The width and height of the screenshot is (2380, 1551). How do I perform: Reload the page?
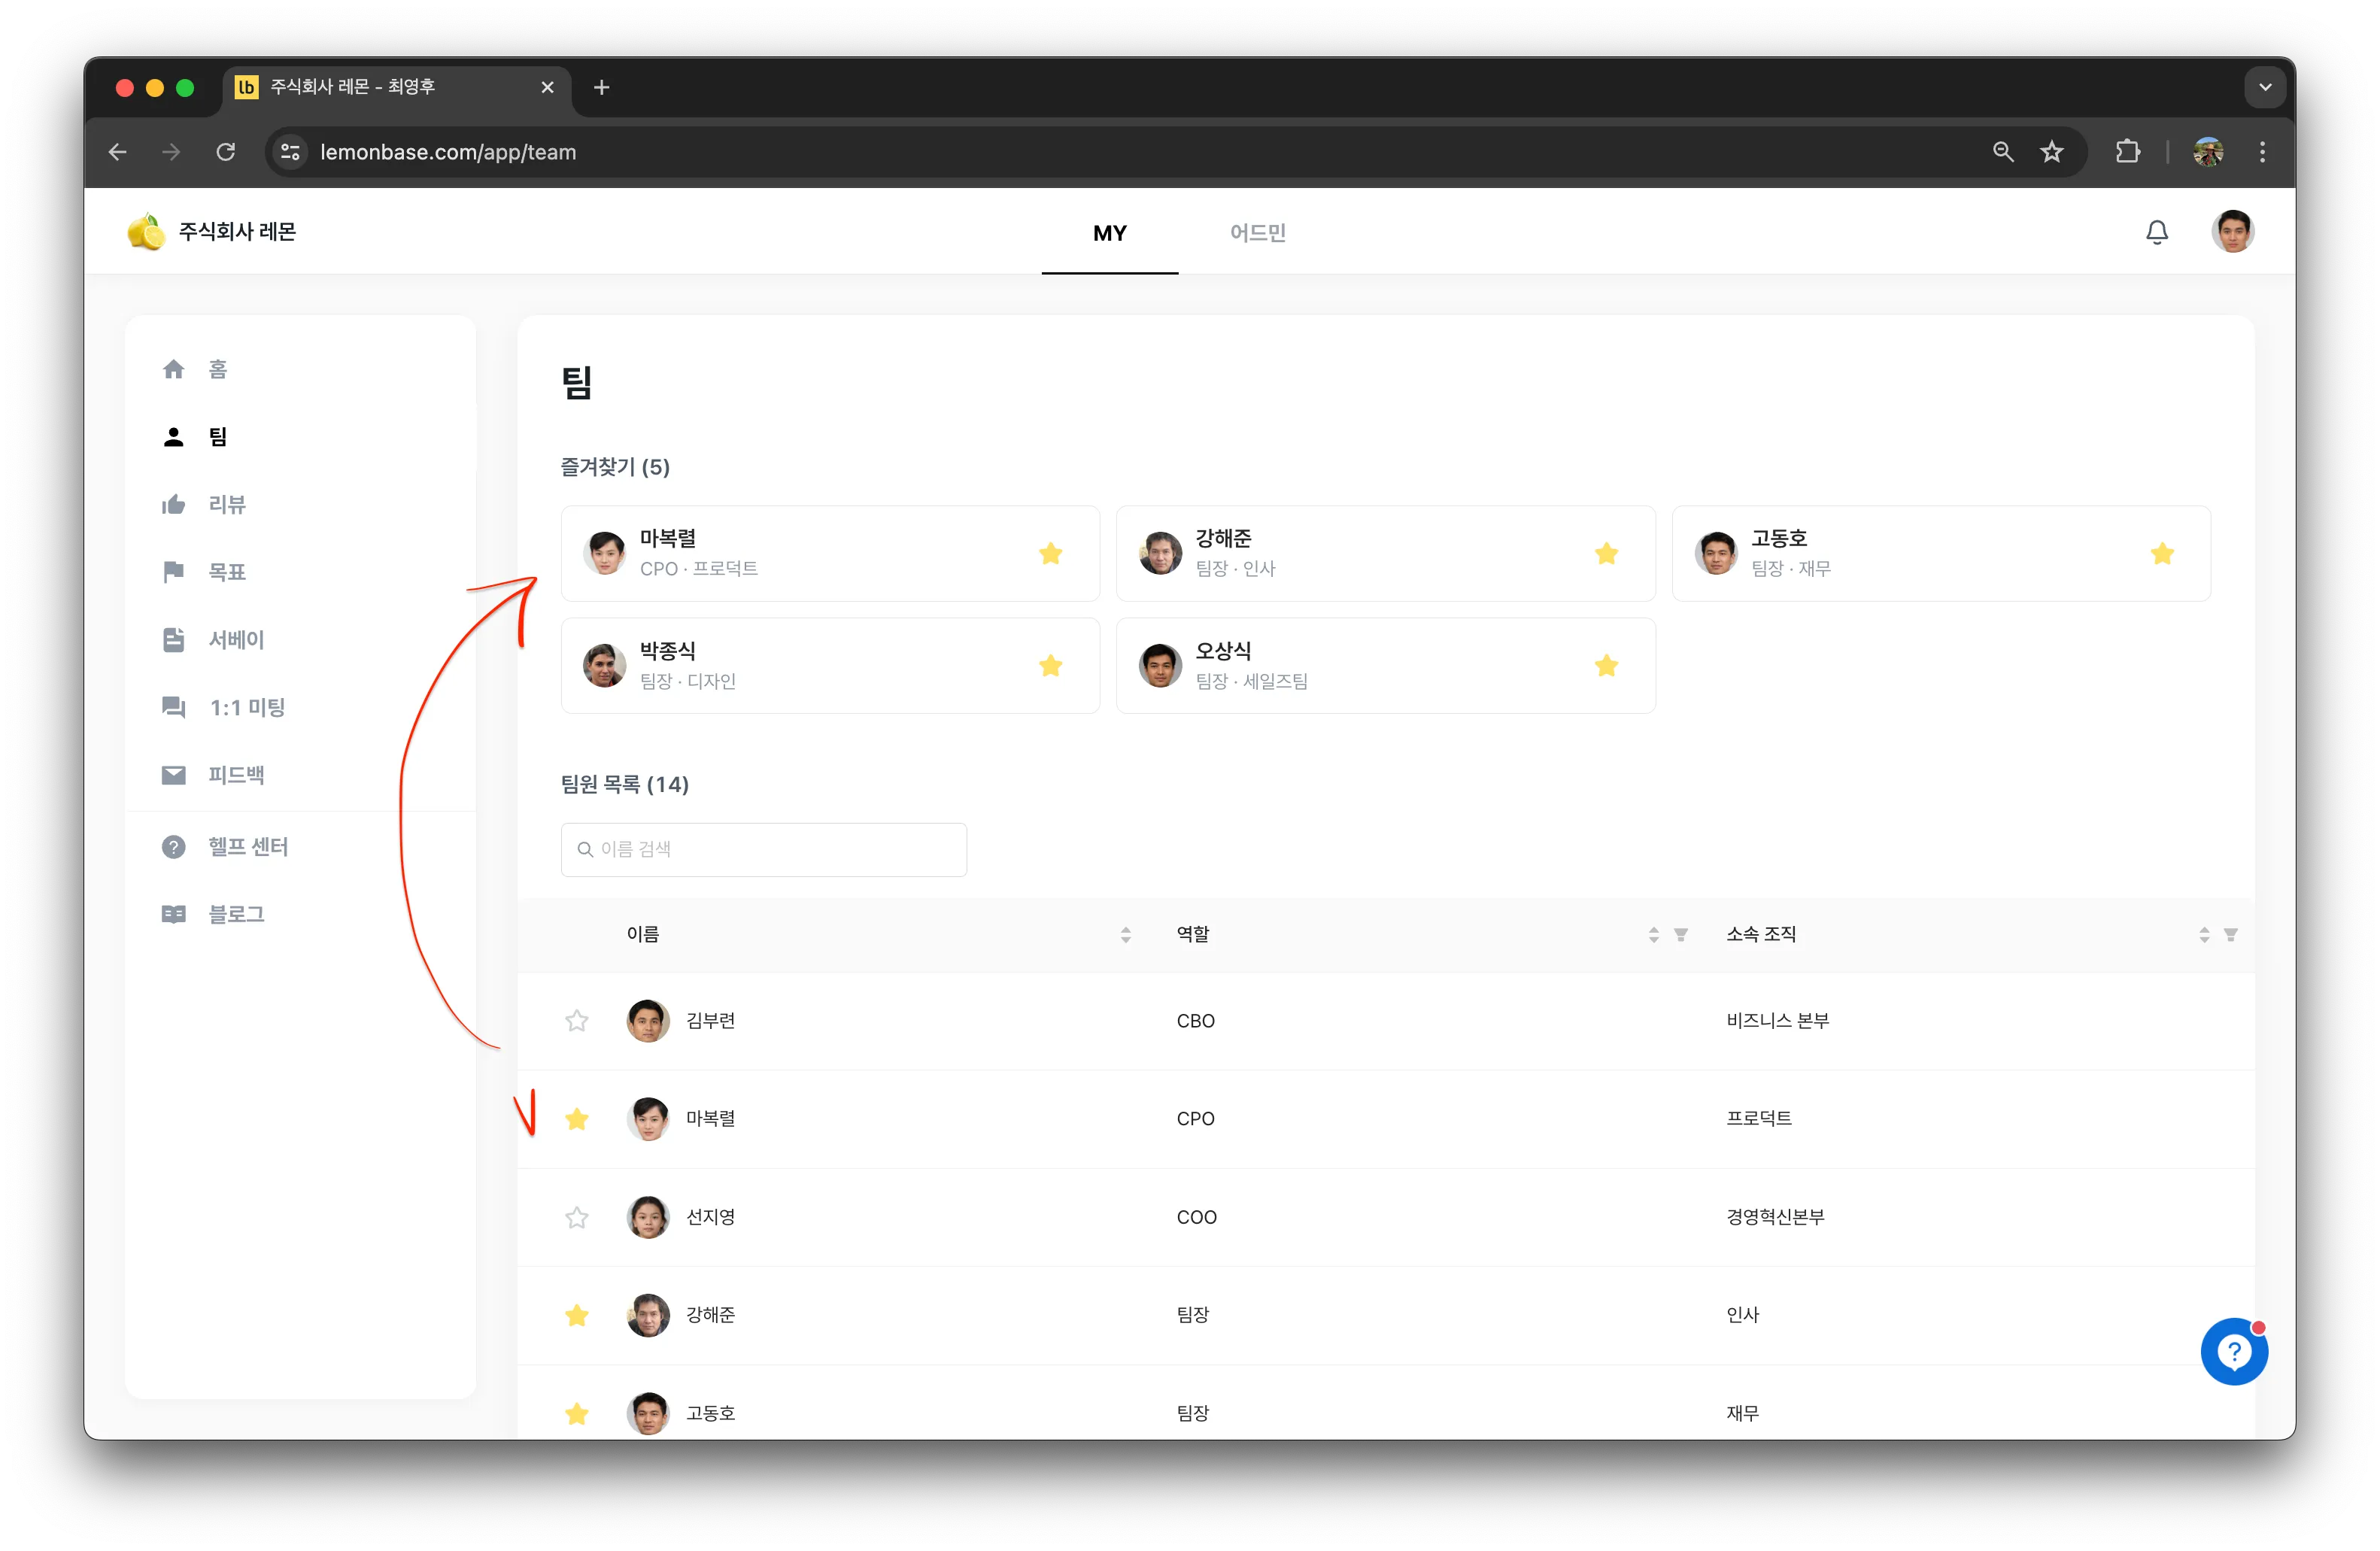coord(226,152)
